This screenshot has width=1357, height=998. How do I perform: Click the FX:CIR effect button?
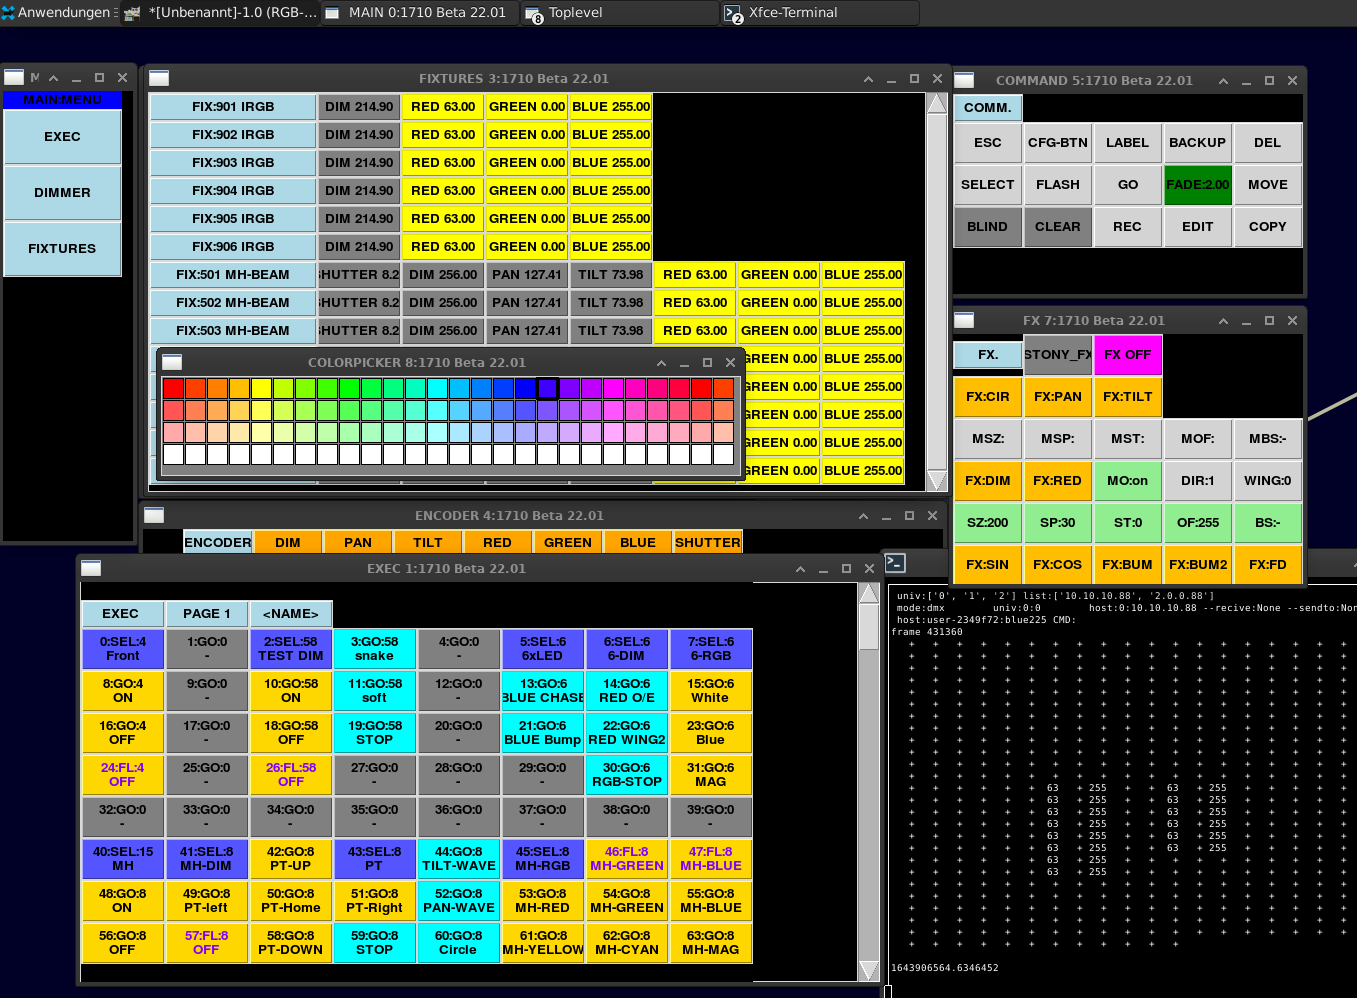[x=988, y=397]
